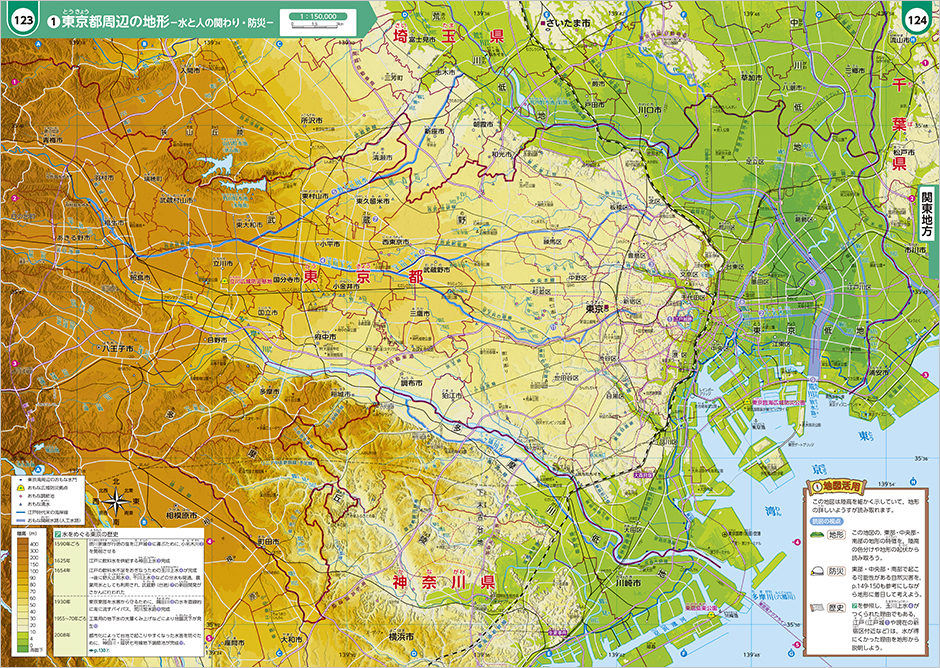The height and width of the screenshot is (668, 940).
Task: Click the map title 東京都周辺の地形
Action: click(x=115, y=22)
